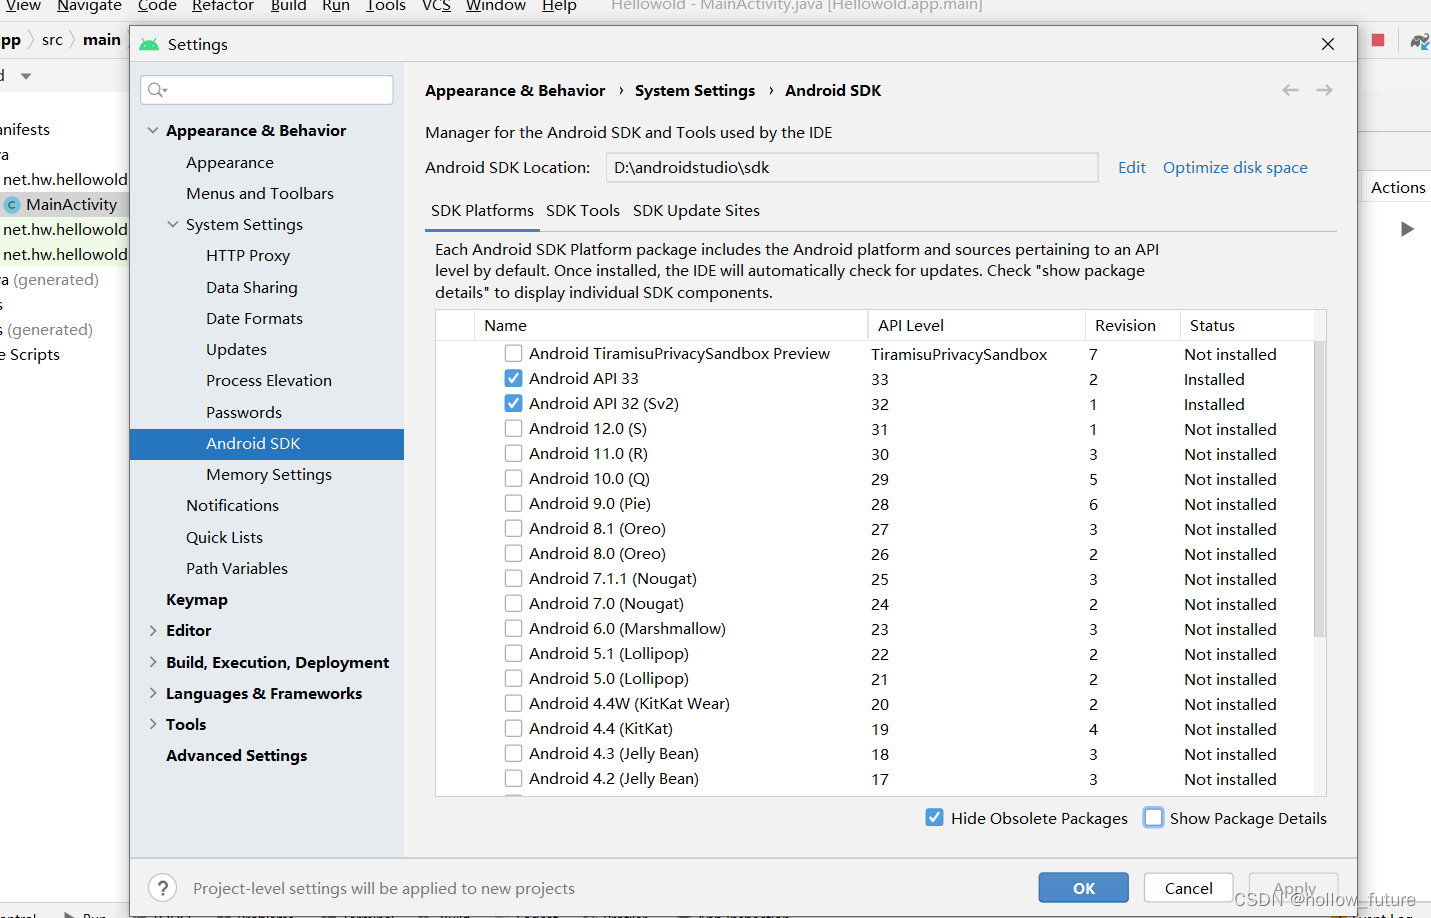Focus the settings search field

[267, 90]
